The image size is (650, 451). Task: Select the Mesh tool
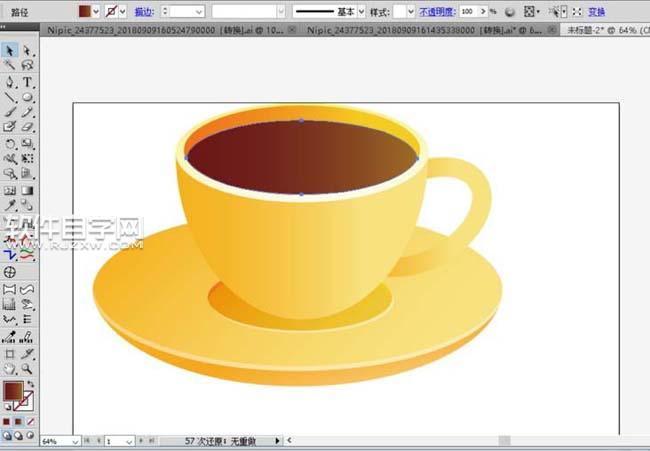point(10,191)
